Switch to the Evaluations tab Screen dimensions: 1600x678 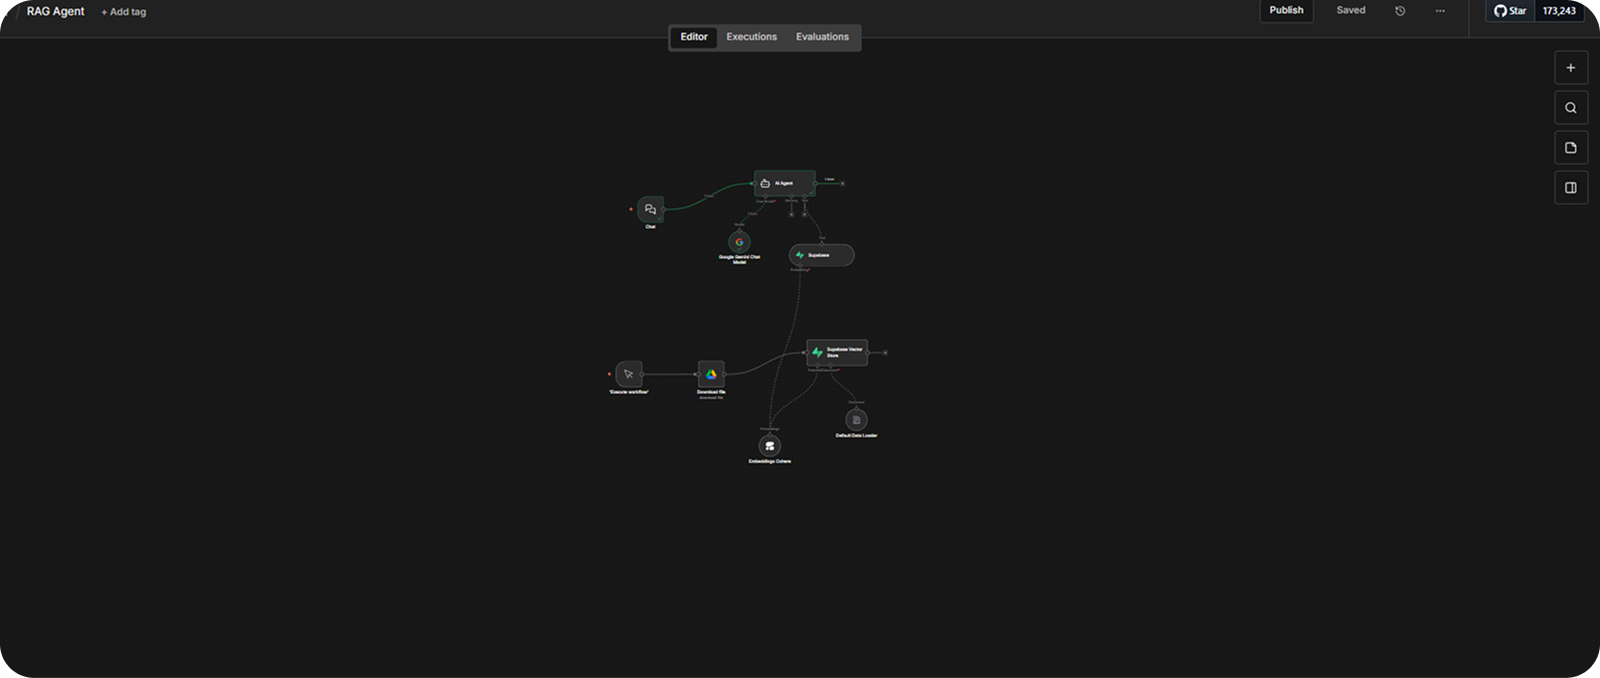(822, 37)
